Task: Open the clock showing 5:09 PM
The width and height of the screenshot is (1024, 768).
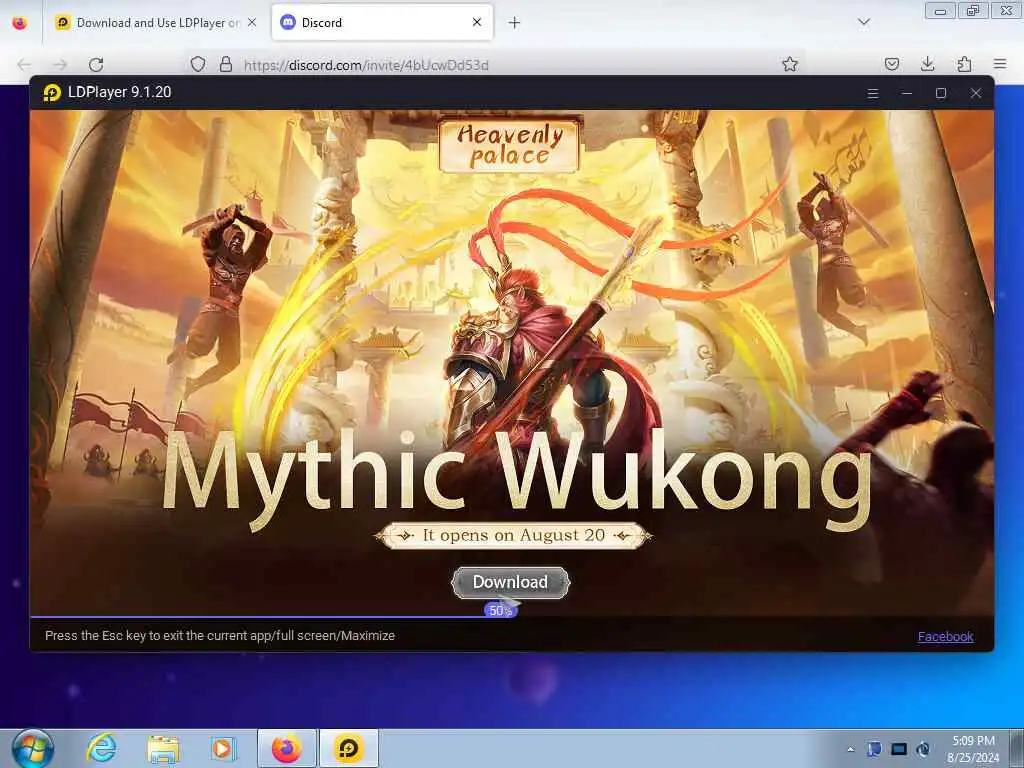Action: (973, 749)
